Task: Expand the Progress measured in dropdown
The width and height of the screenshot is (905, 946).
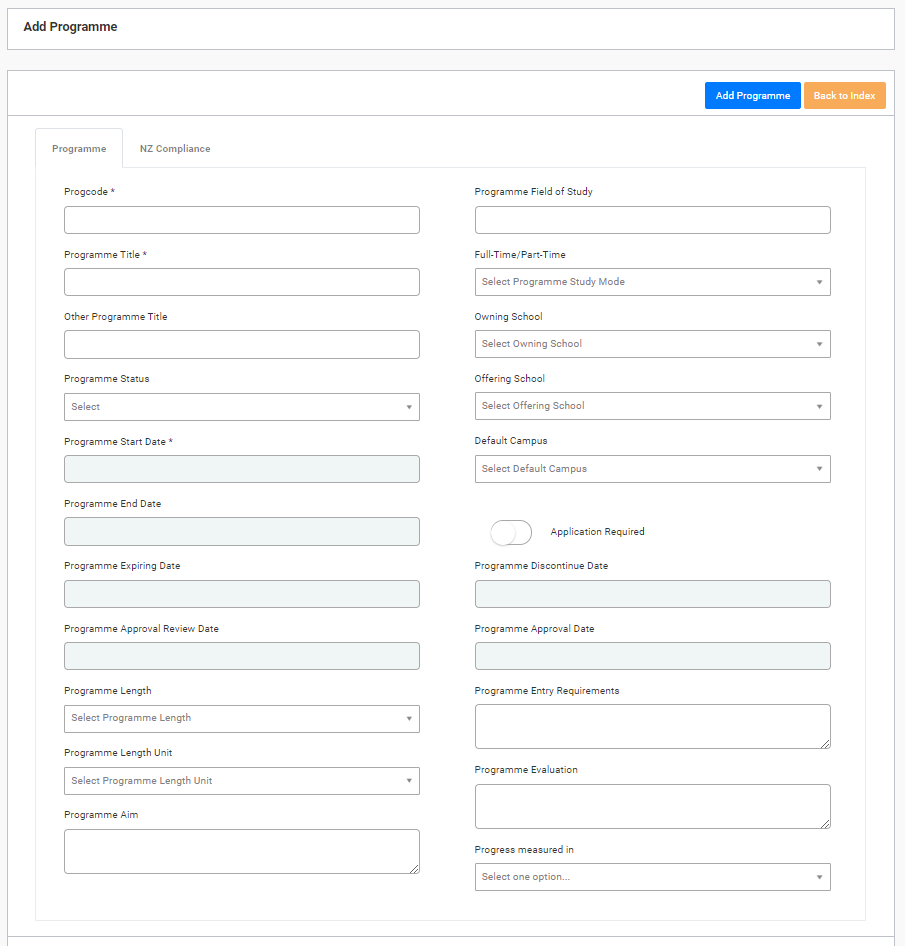Action: 652,877
